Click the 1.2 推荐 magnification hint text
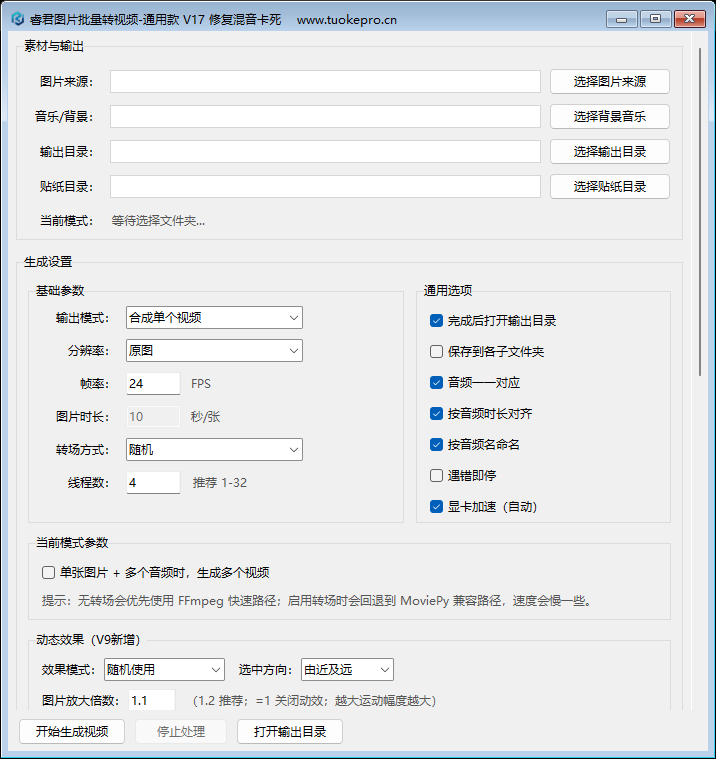Viewport: 716px width, 759px height. coord(314,700)
